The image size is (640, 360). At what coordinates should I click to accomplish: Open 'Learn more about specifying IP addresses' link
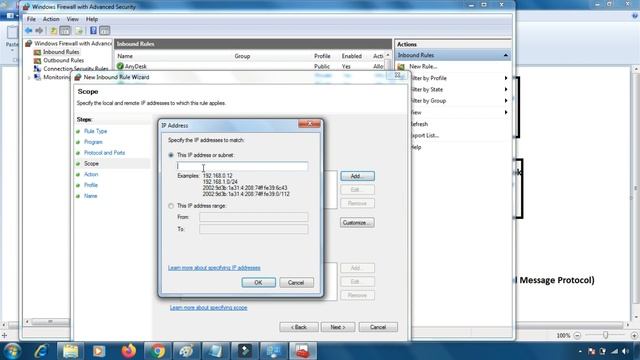coord(214,268)
